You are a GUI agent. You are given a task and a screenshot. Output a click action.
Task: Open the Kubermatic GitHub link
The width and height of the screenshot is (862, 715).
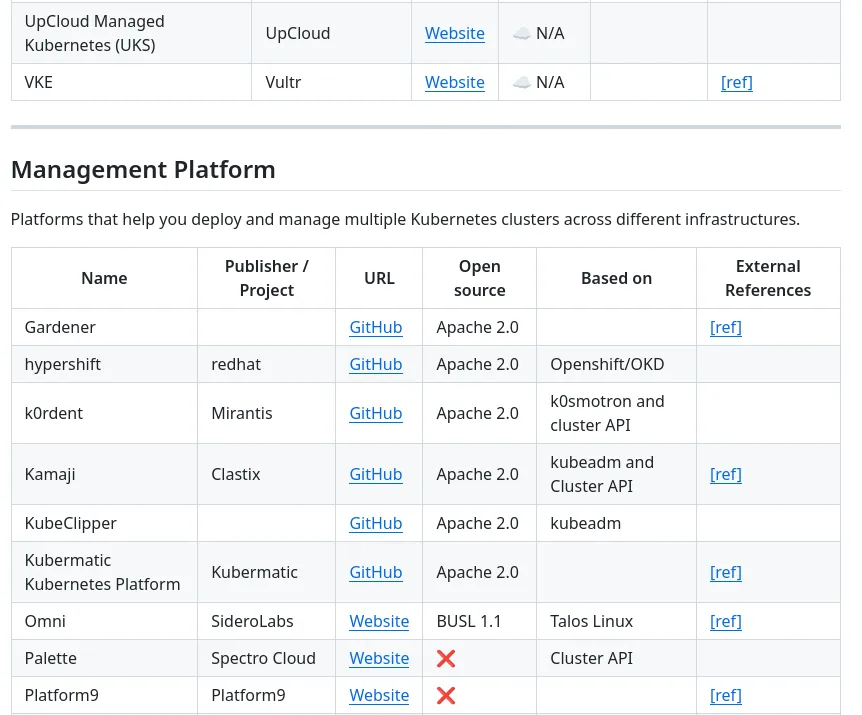pos(375,572)
